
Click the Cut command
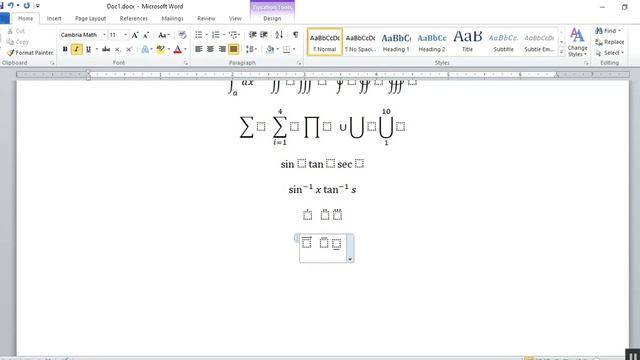click(16, 31)
